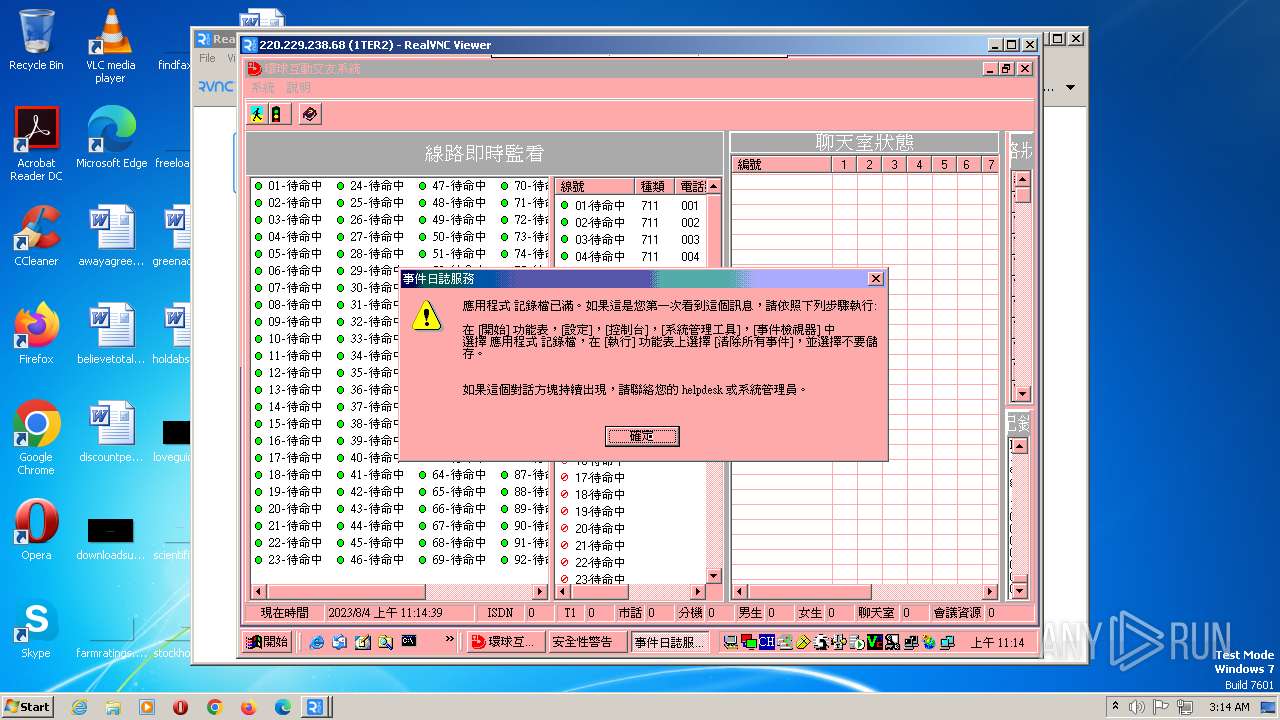Click scroll-down arrow of line table
This screenshot has width=1280, height=720.
pyautogui.click(x=714, y=576)
